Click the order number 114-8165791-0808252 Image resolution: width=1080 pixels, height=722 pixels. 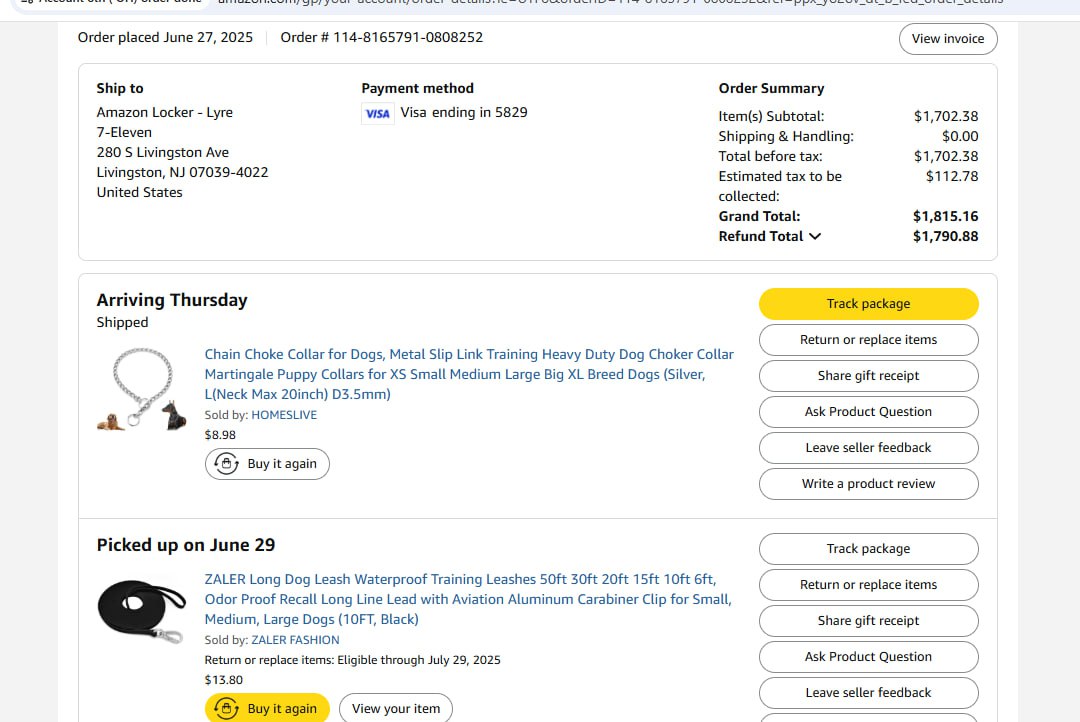pyautogui.click(x=408, y=37)
